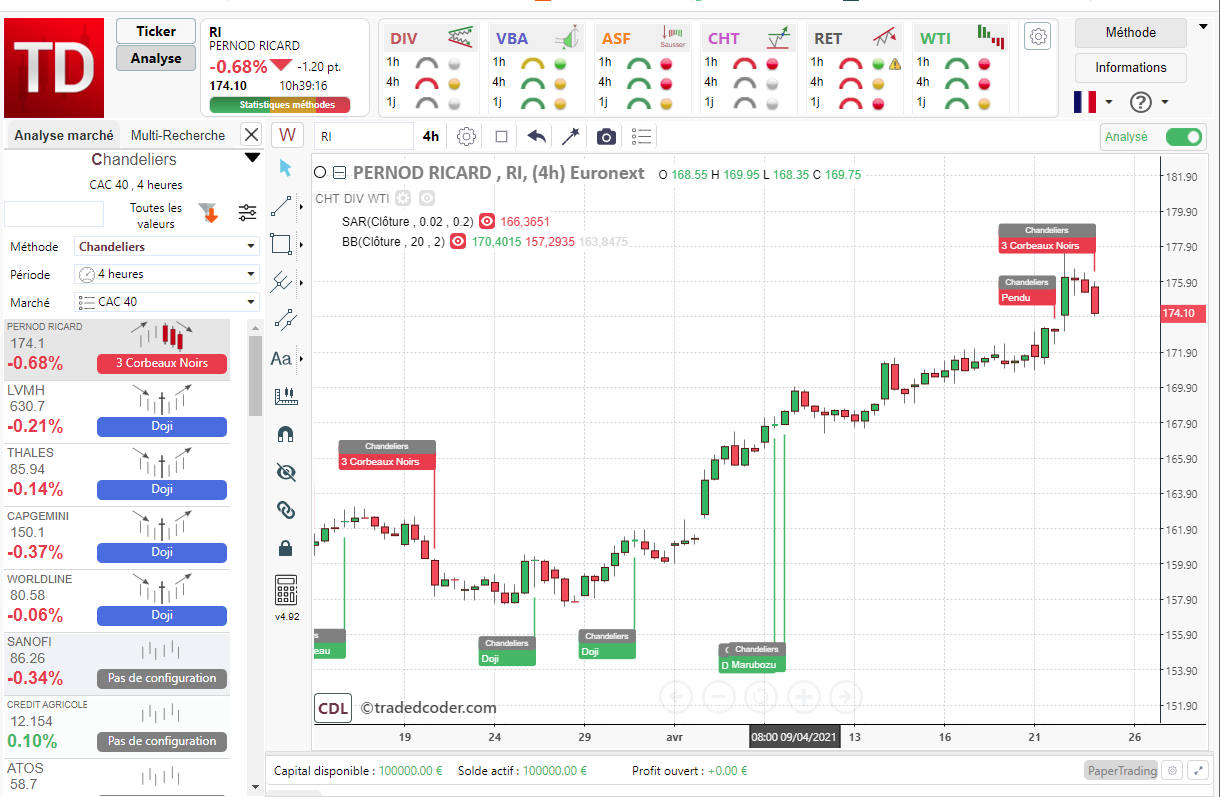1220x797 pixels.
Task: Click the empty search field above Méthode
Action: (x=54, y=213)
